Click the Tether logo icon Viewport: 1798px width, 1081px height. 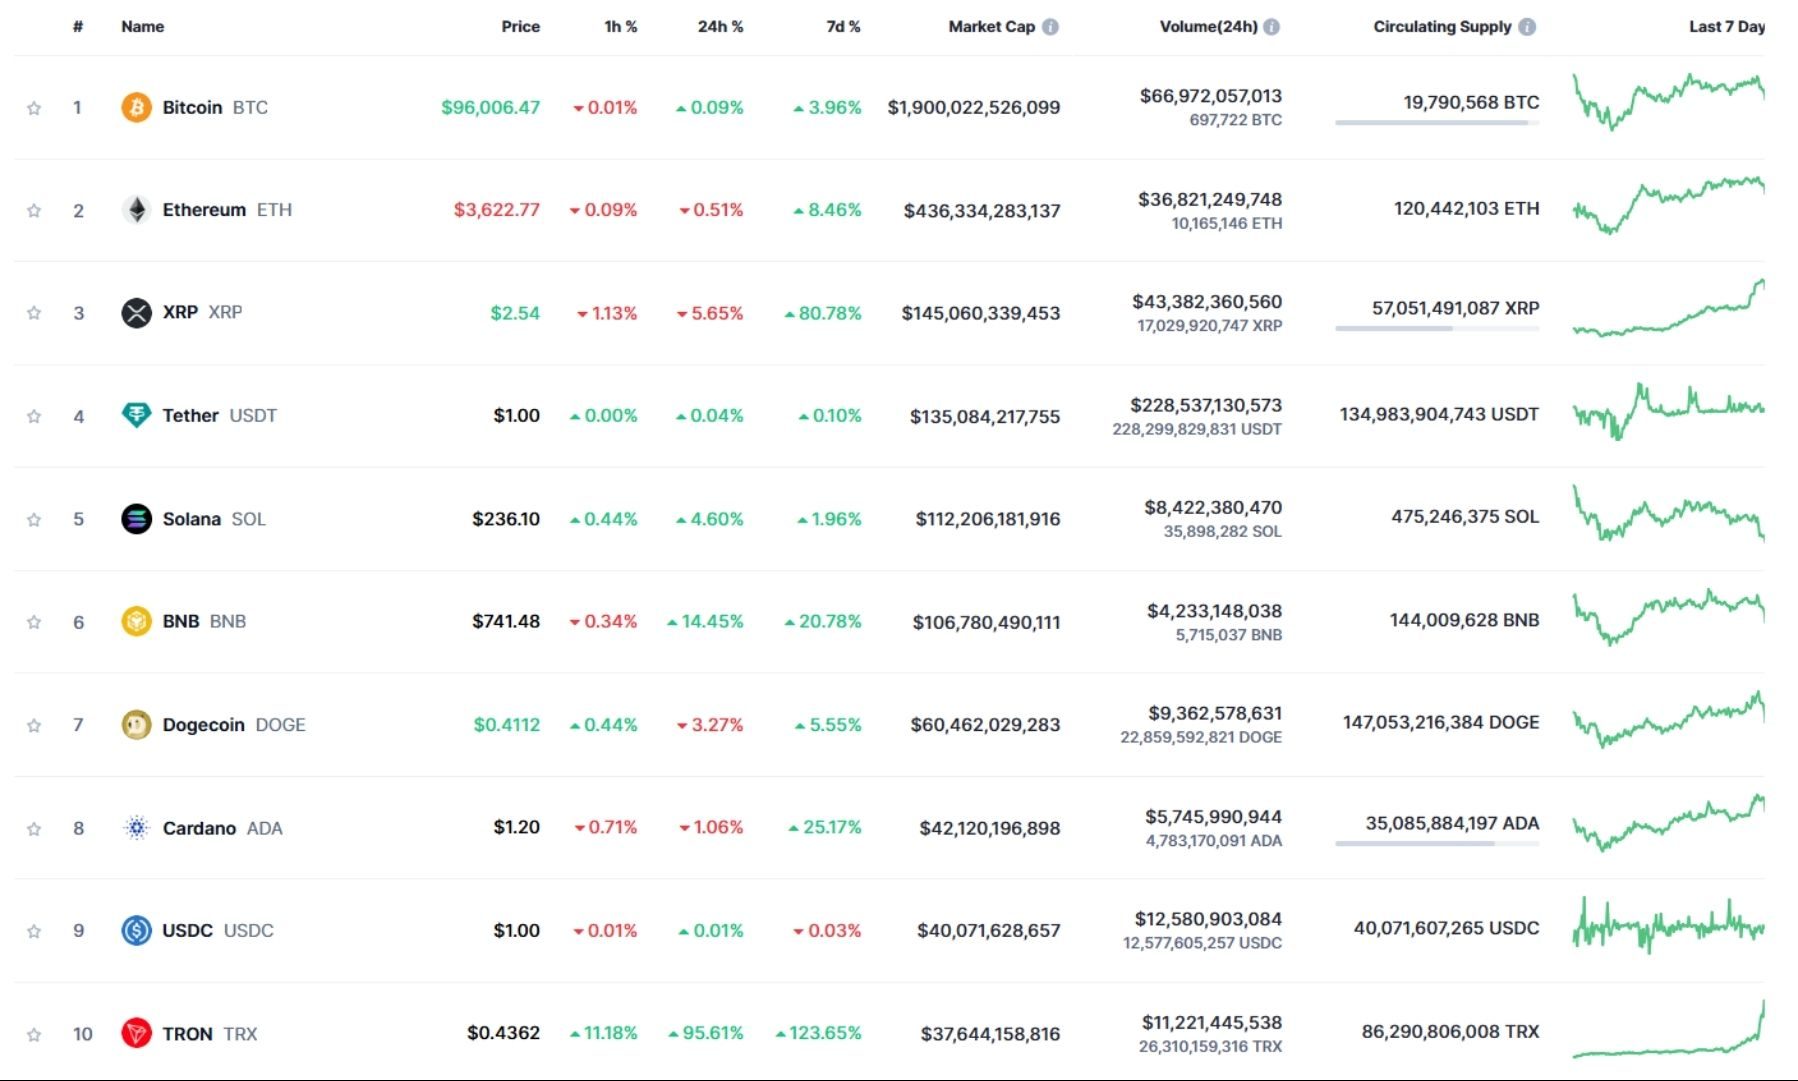136,415
